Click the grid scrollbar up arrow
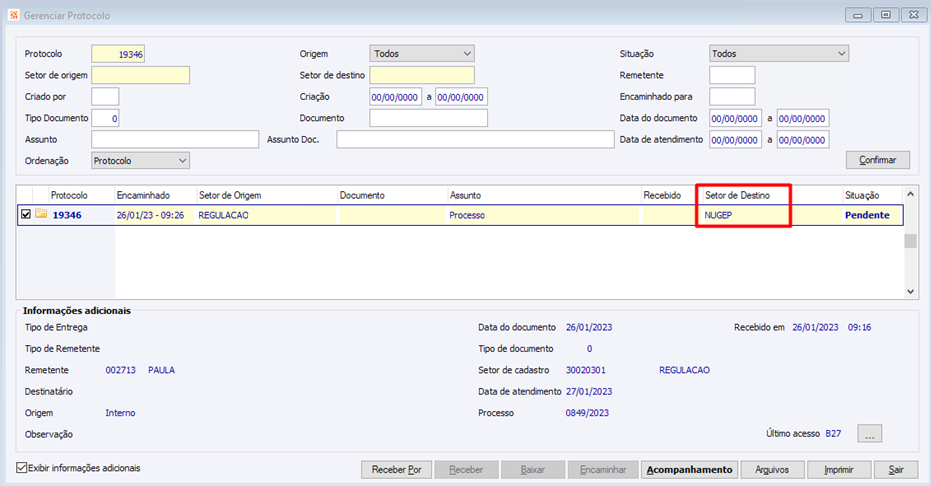Viewport: 931px width, 486px height. (x=910, y=194)
